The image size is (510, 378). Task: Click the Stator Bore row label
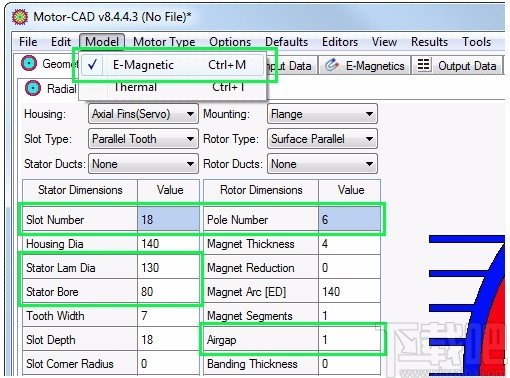click(x=80, y=291)
